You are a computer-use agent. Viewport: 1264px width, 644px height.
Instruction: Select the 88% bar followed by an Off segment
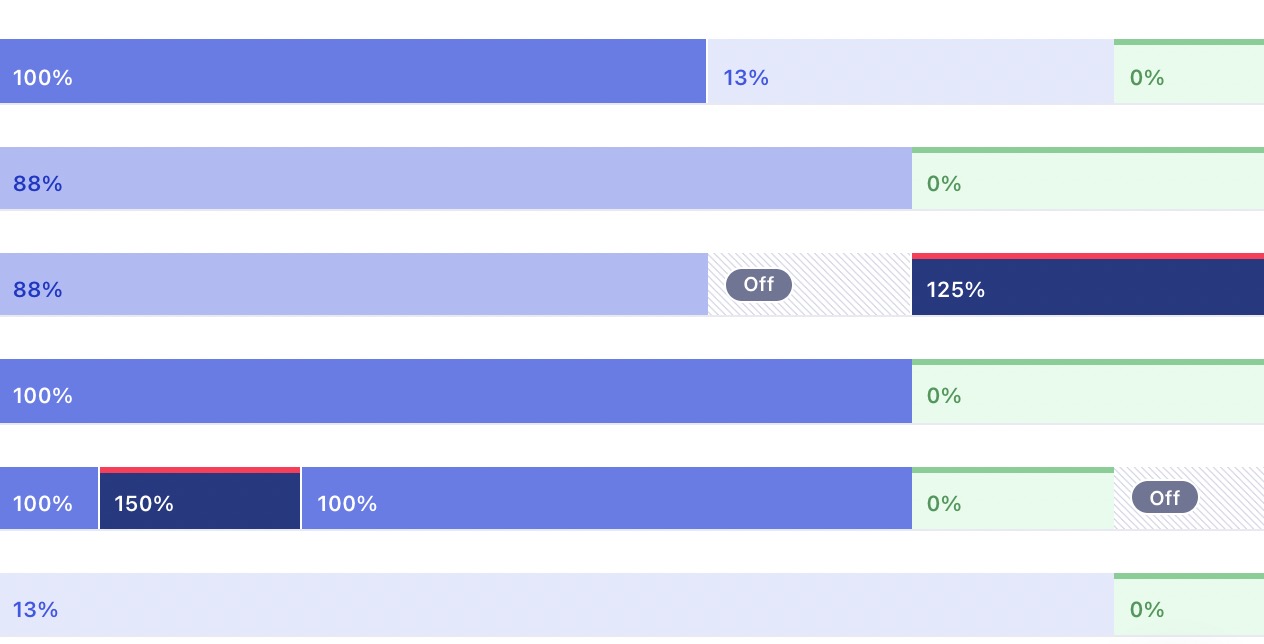[353, 285]
